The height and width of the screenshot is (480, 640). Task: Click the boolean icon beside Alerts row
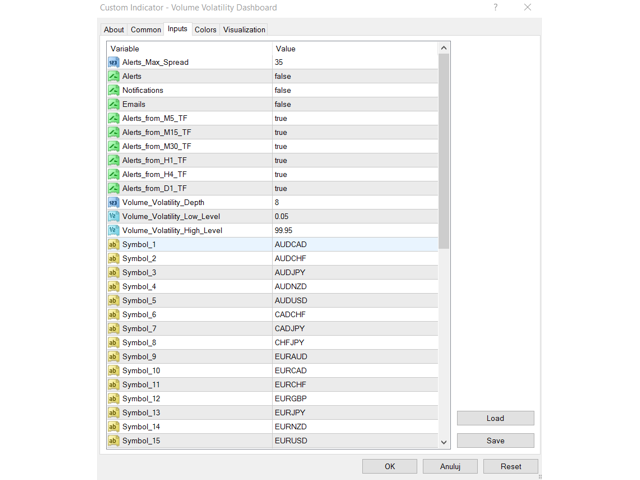coord(113,76)
